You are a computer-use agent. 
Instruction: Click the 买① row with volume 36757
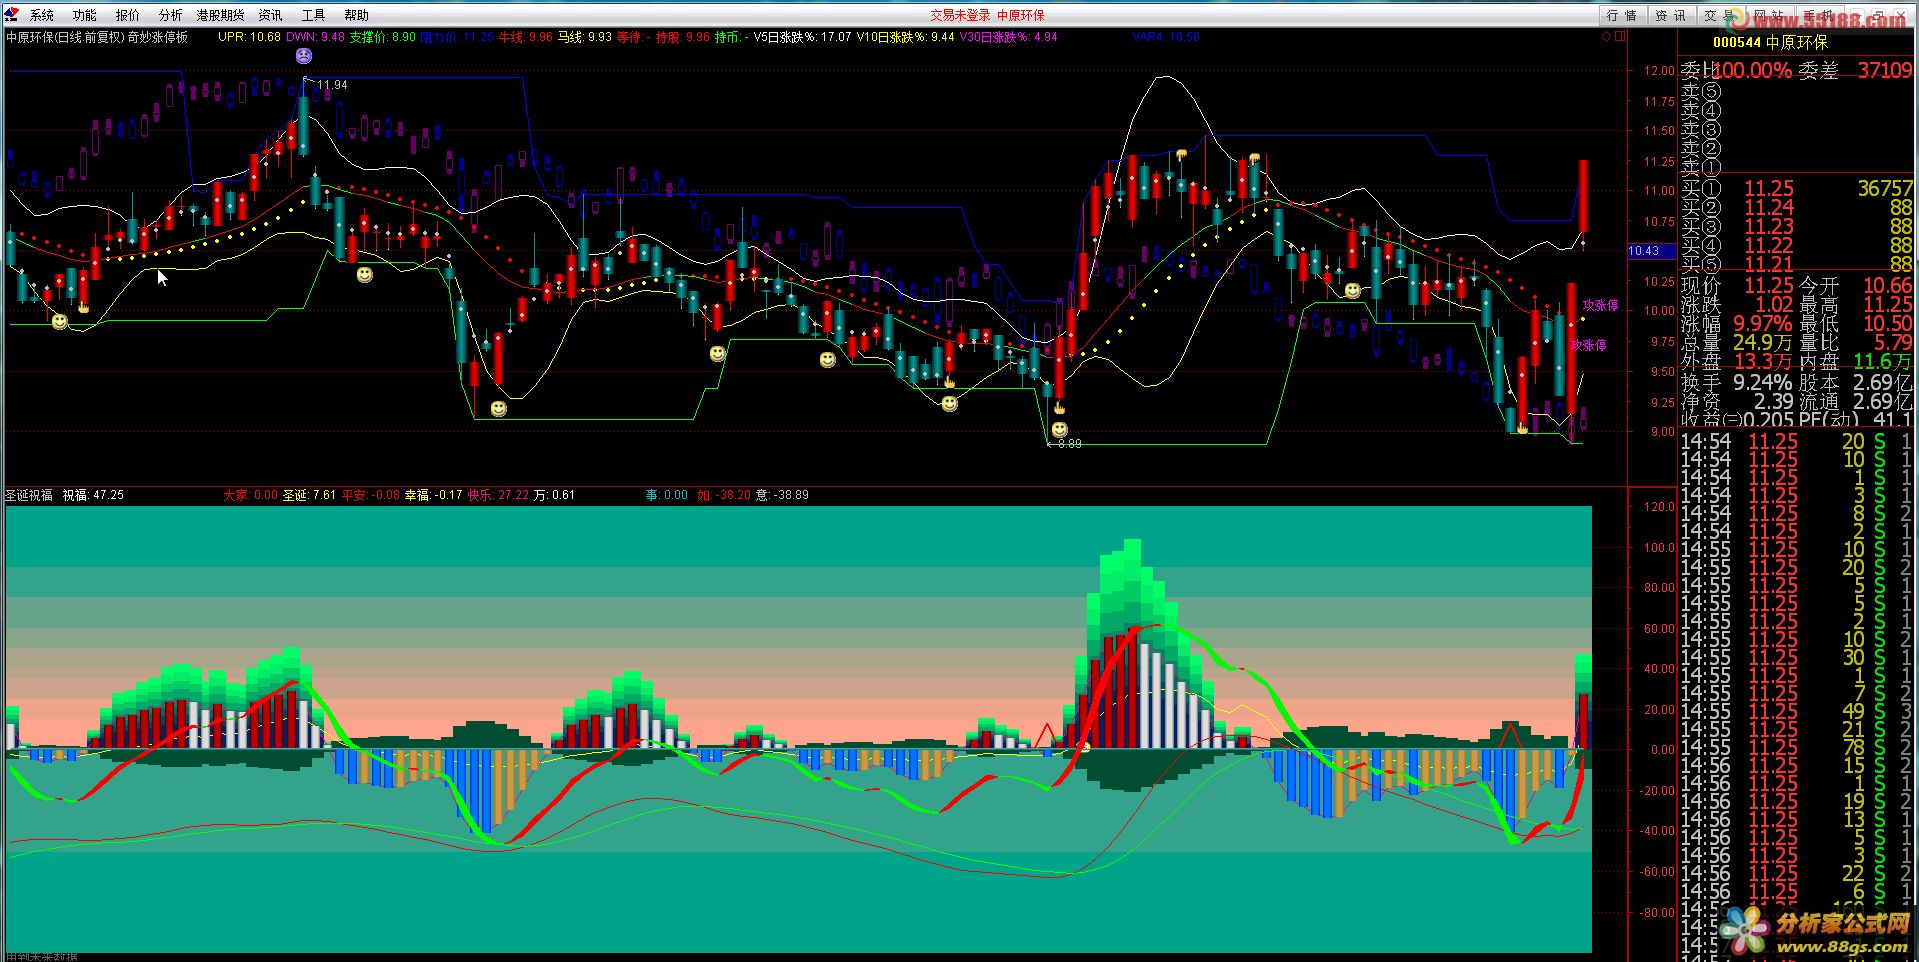[1797, 189]
